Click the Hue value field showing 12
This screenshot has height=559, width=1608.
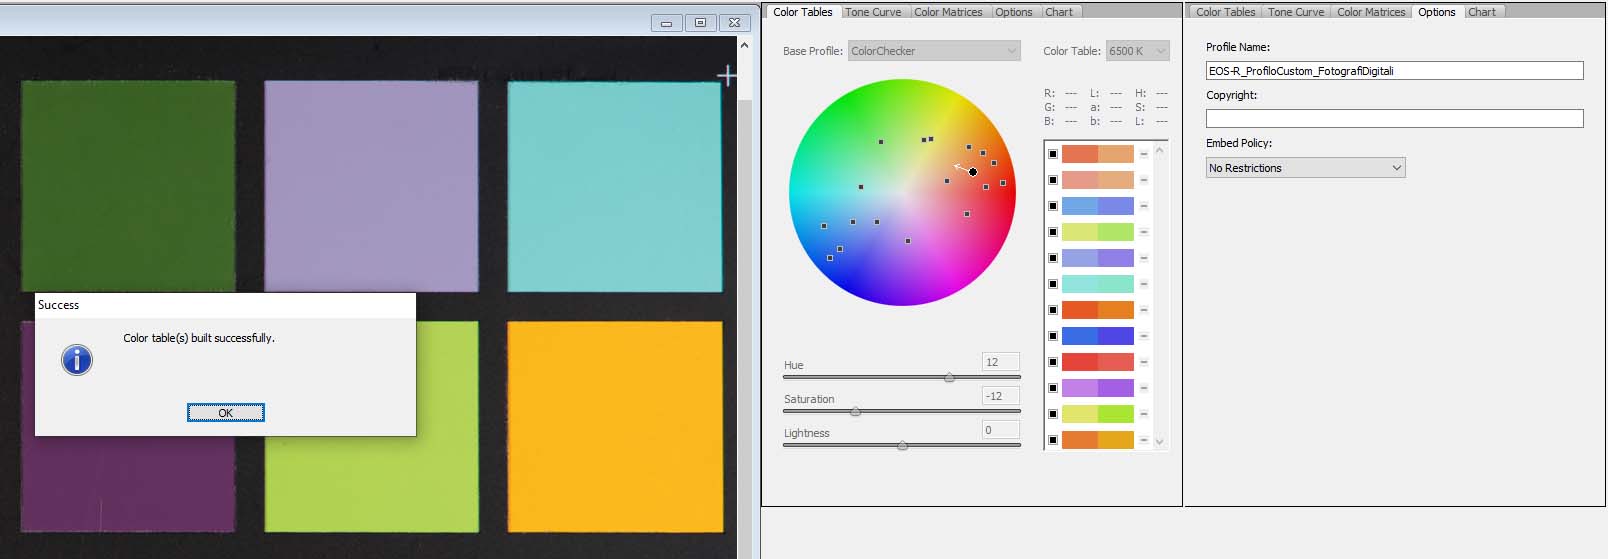tap(1000, 362)
